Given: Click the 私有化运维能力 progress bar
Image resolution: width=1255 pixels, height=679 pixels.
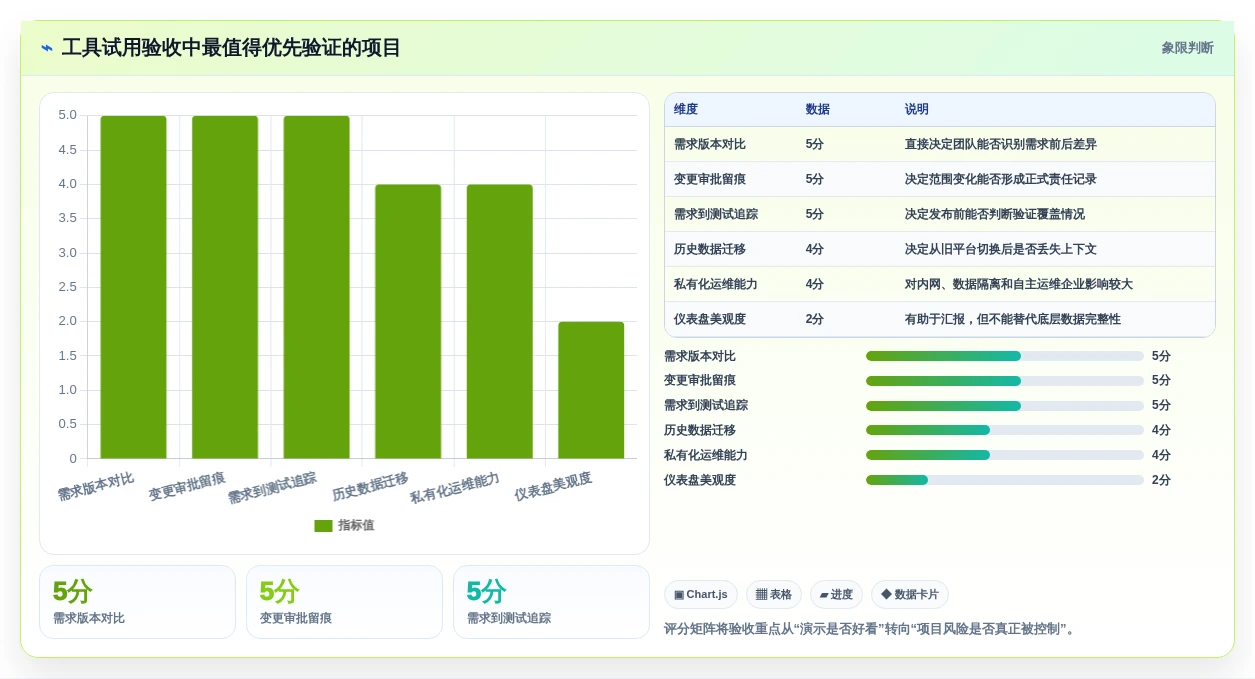Looking at the screenshot, I should point(1005,455).
